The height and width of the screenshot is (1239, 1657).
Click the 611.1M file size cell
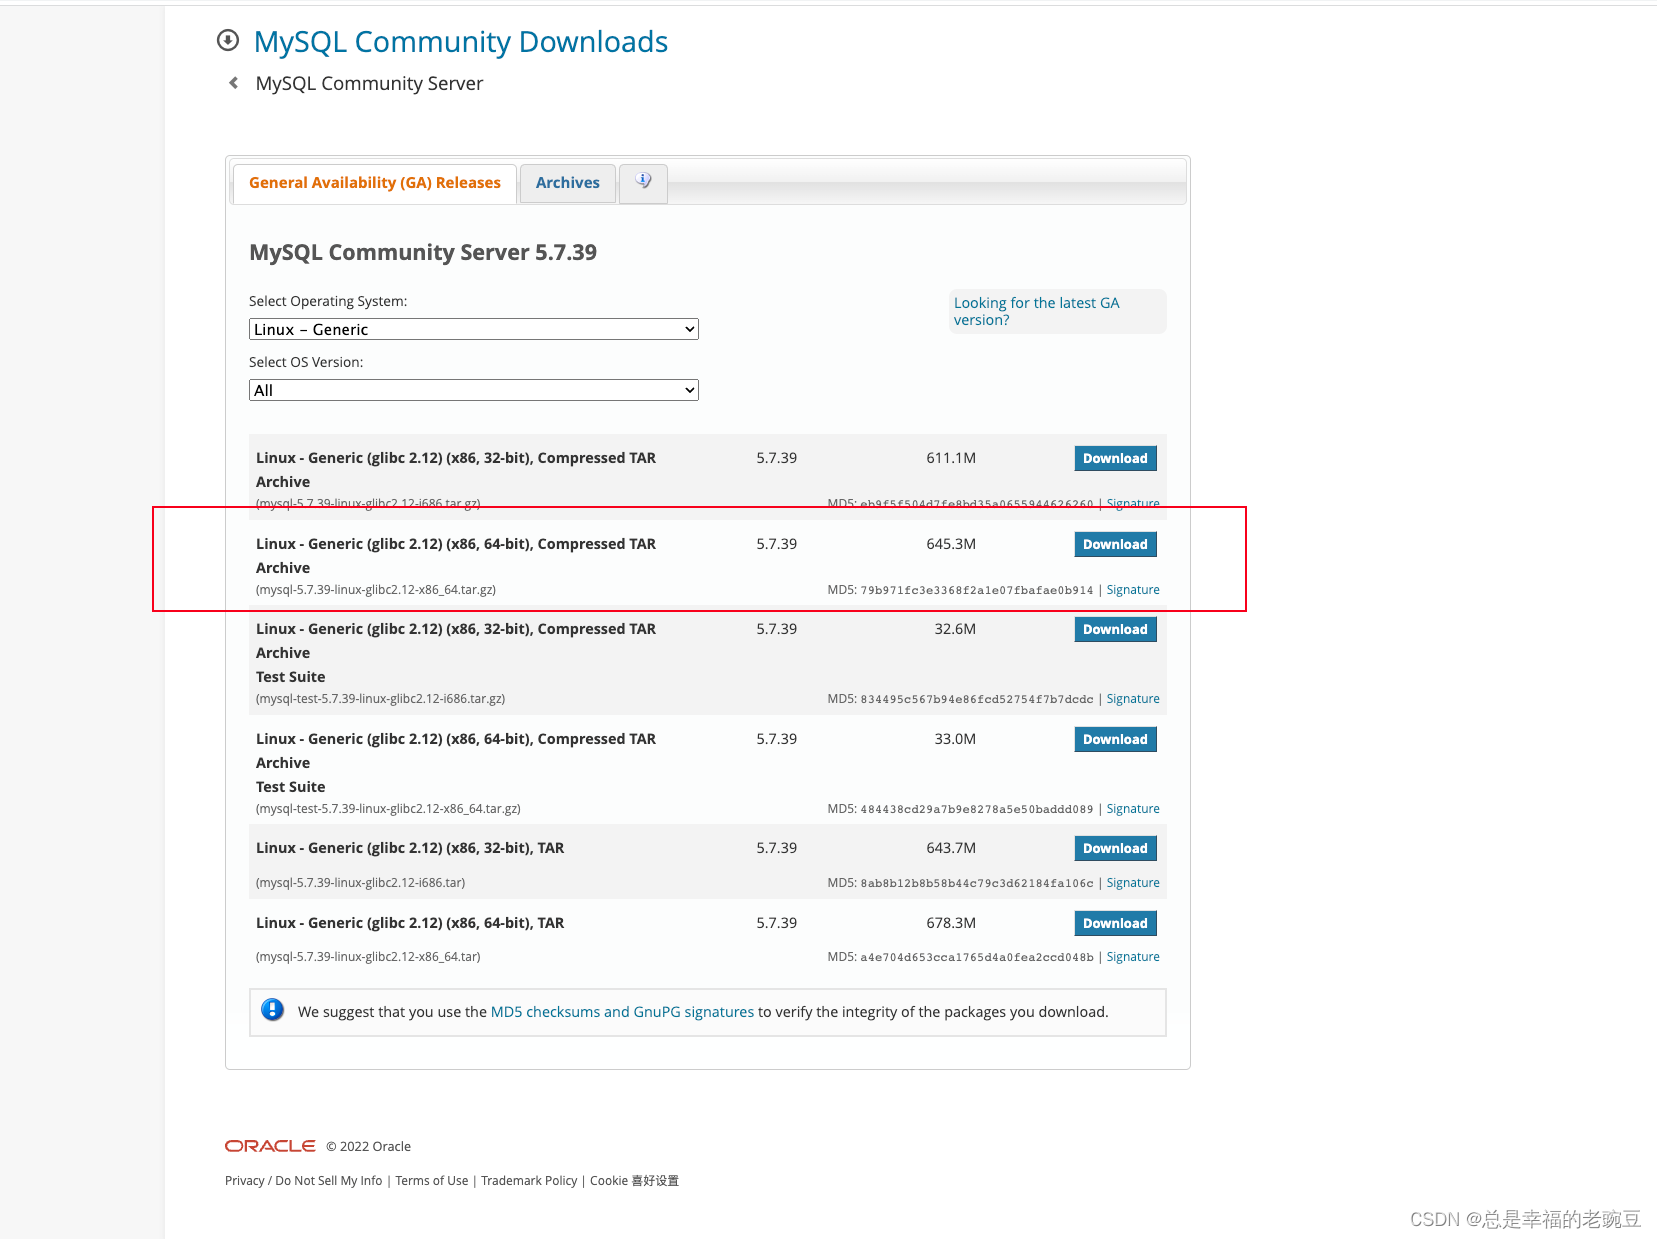(951, 458)
